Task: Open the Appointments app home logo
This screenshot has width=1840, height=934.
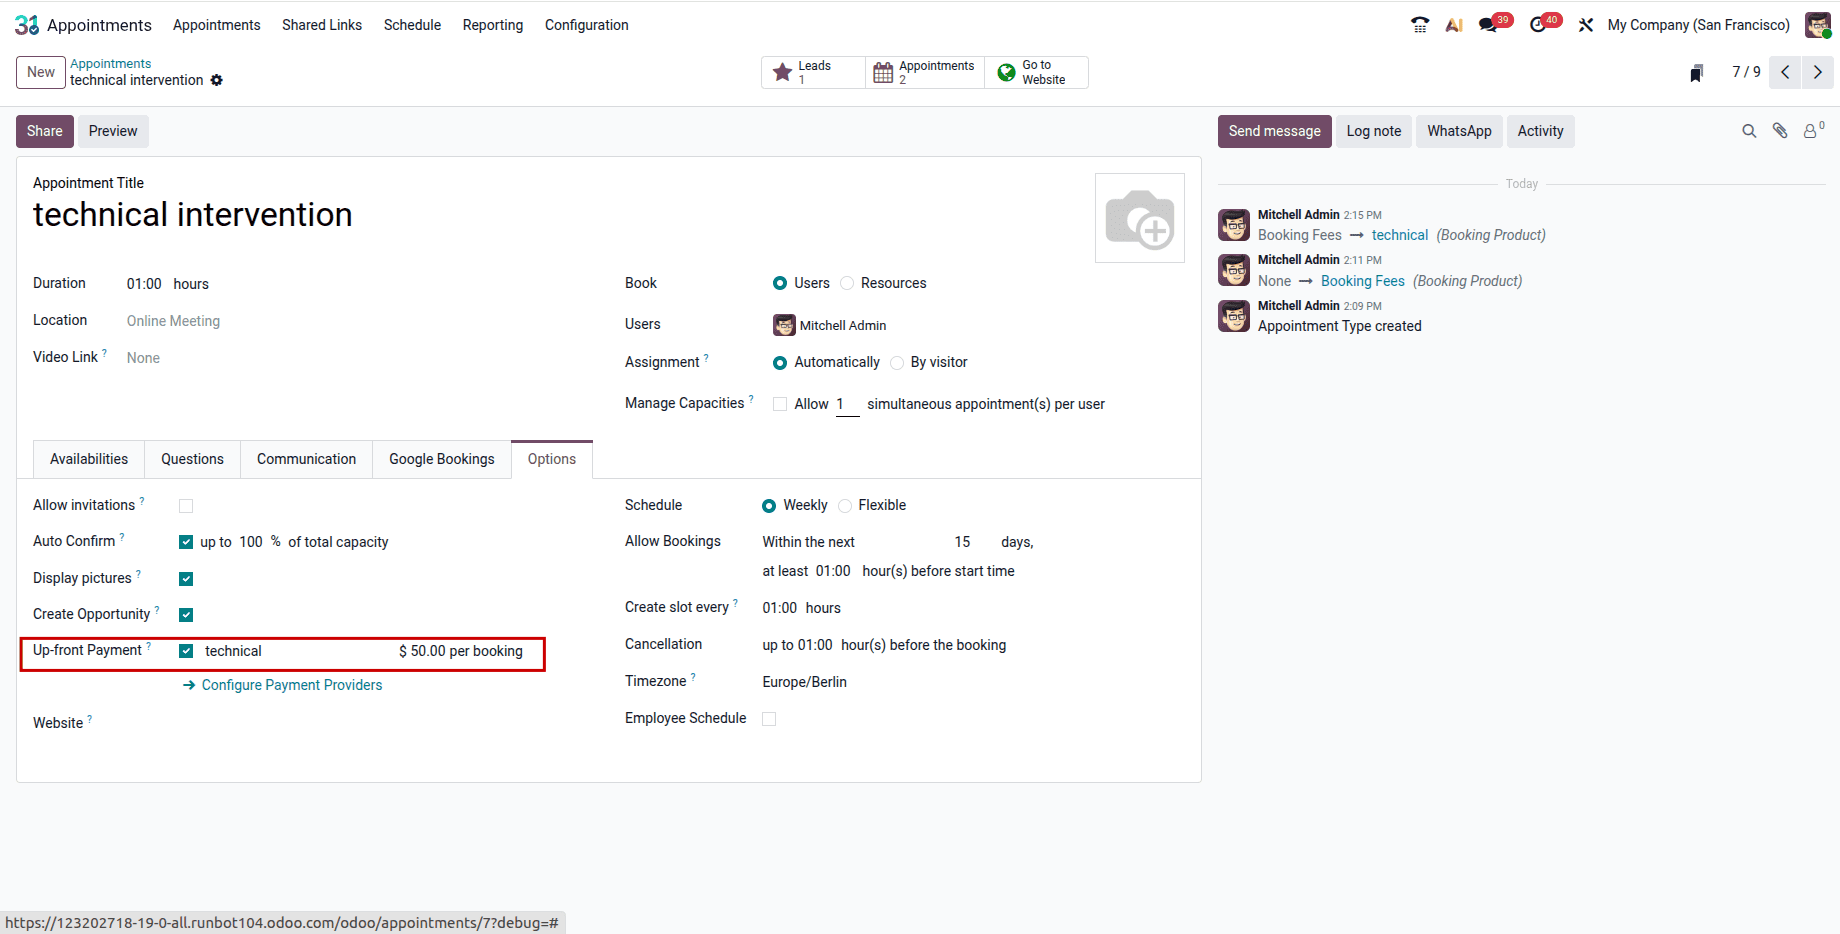Action: [27, 25]
